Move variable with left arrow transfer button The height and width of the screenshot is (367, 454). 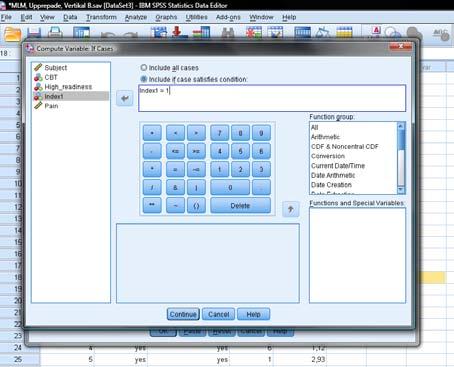coord(125,98)
